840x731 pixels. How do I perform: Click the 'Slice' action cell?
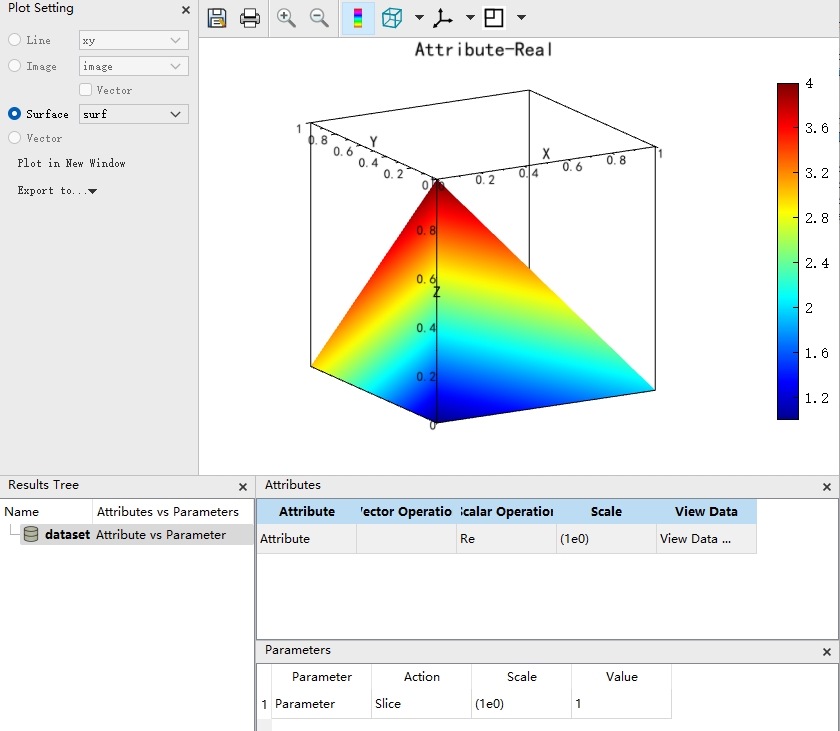[421, 704]
